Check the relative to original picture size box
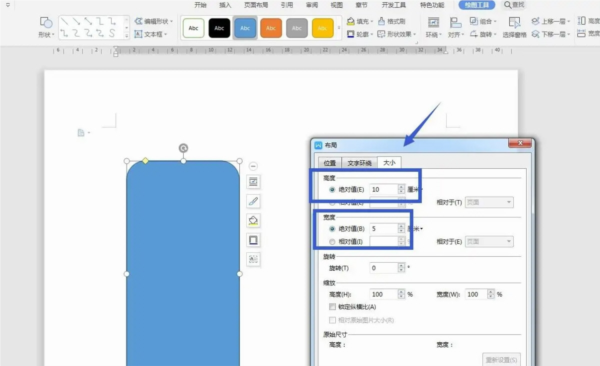Image resolution: width=600 pixels, height=366 pixels. tap(333, 320)
